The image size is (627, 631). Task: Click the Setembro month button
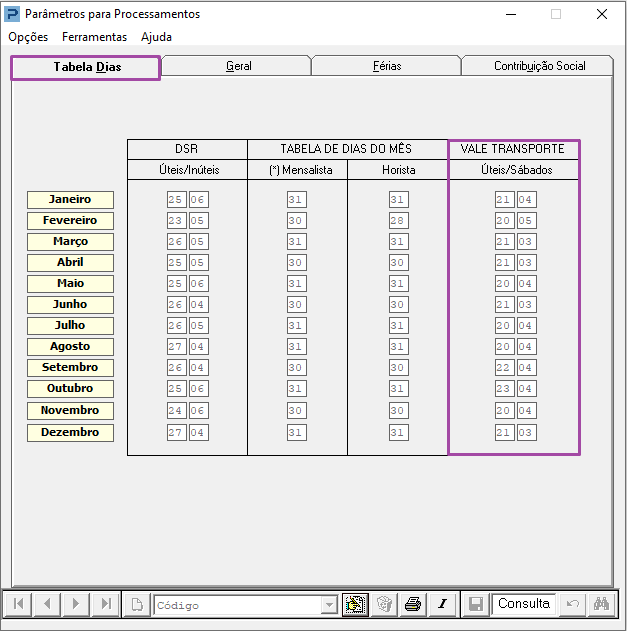click(70, 367)
